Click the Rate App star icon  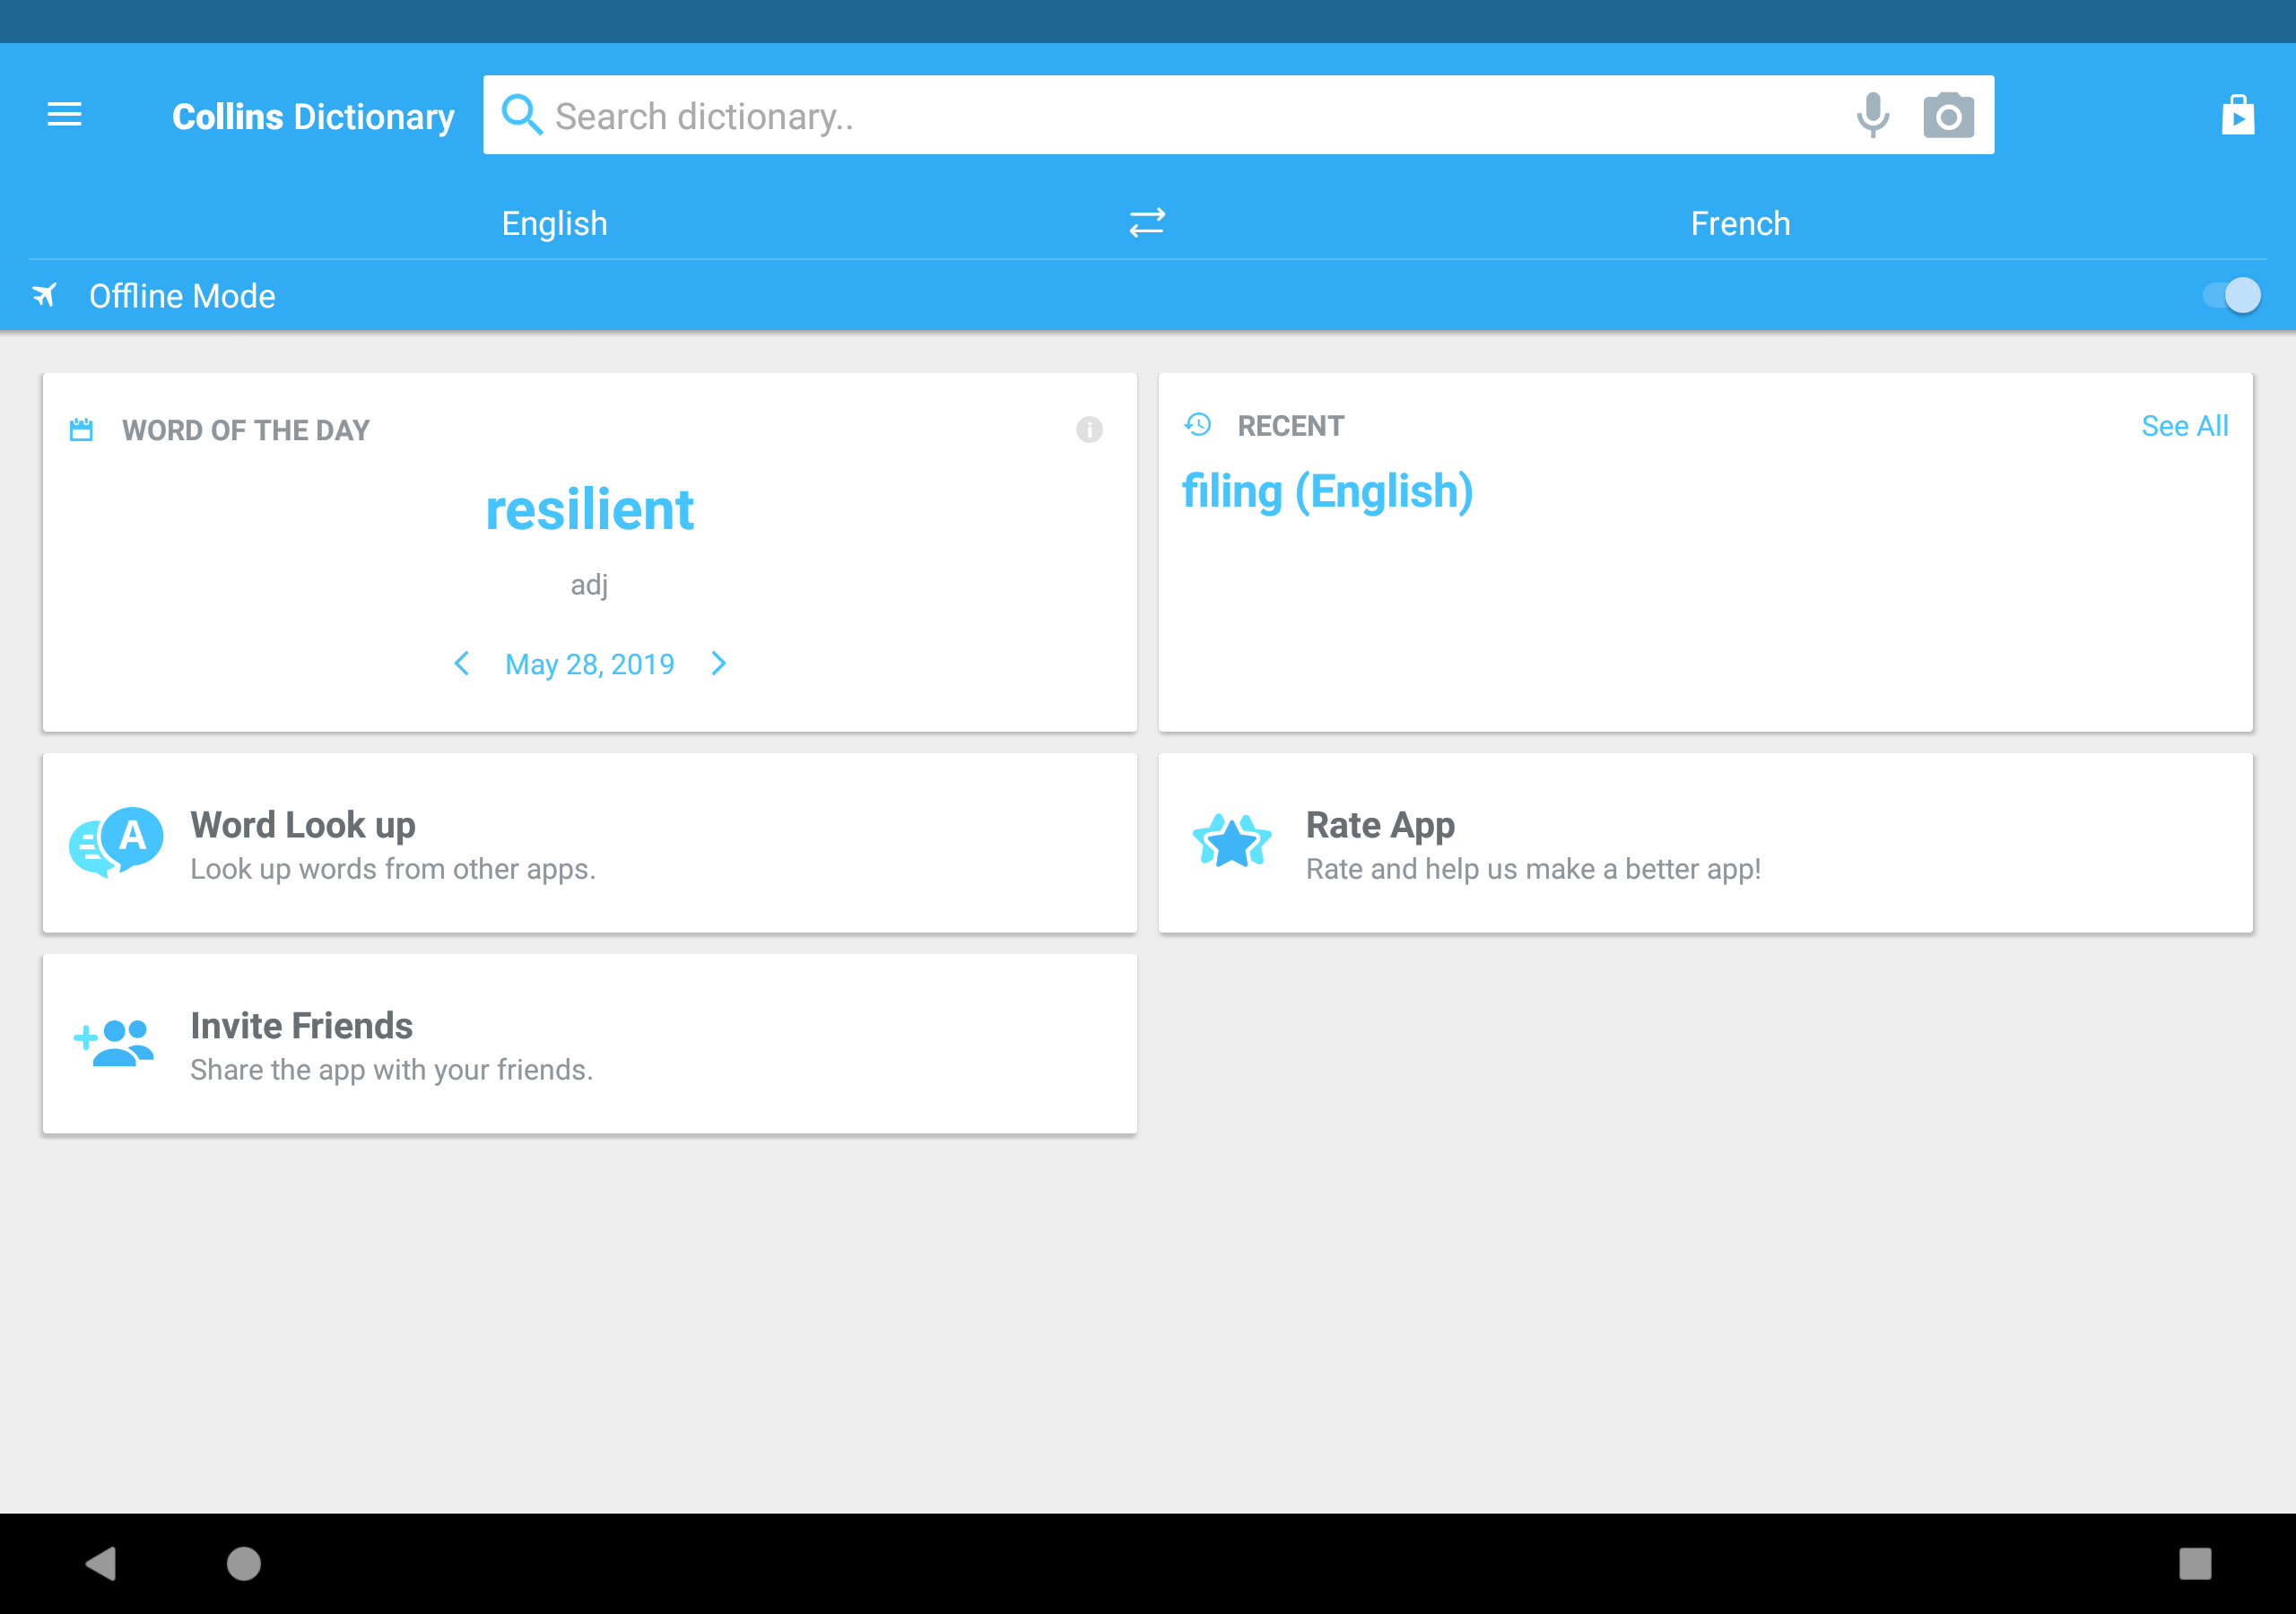[1235, 844]
